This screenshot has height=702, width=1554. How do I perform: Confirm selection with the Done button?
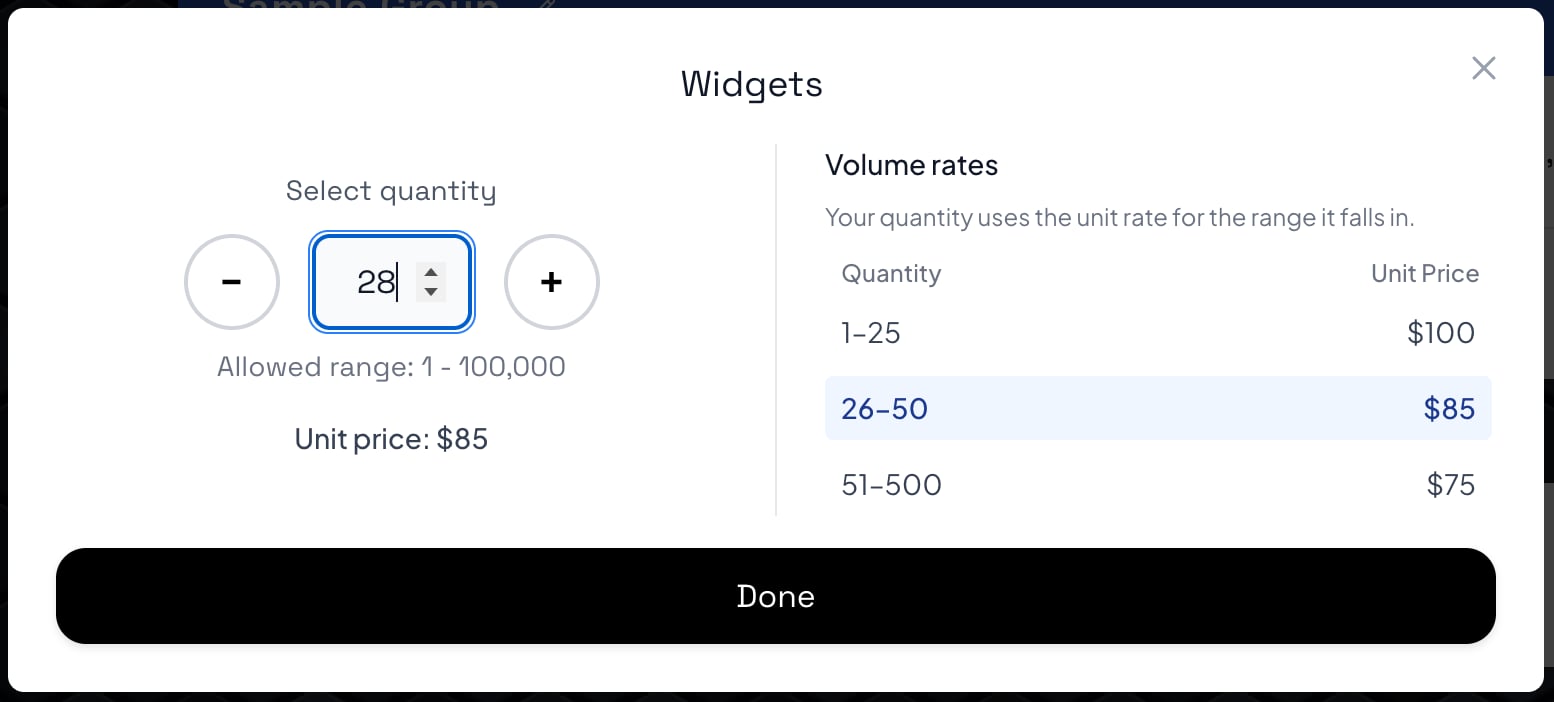(x=776, y=596)
